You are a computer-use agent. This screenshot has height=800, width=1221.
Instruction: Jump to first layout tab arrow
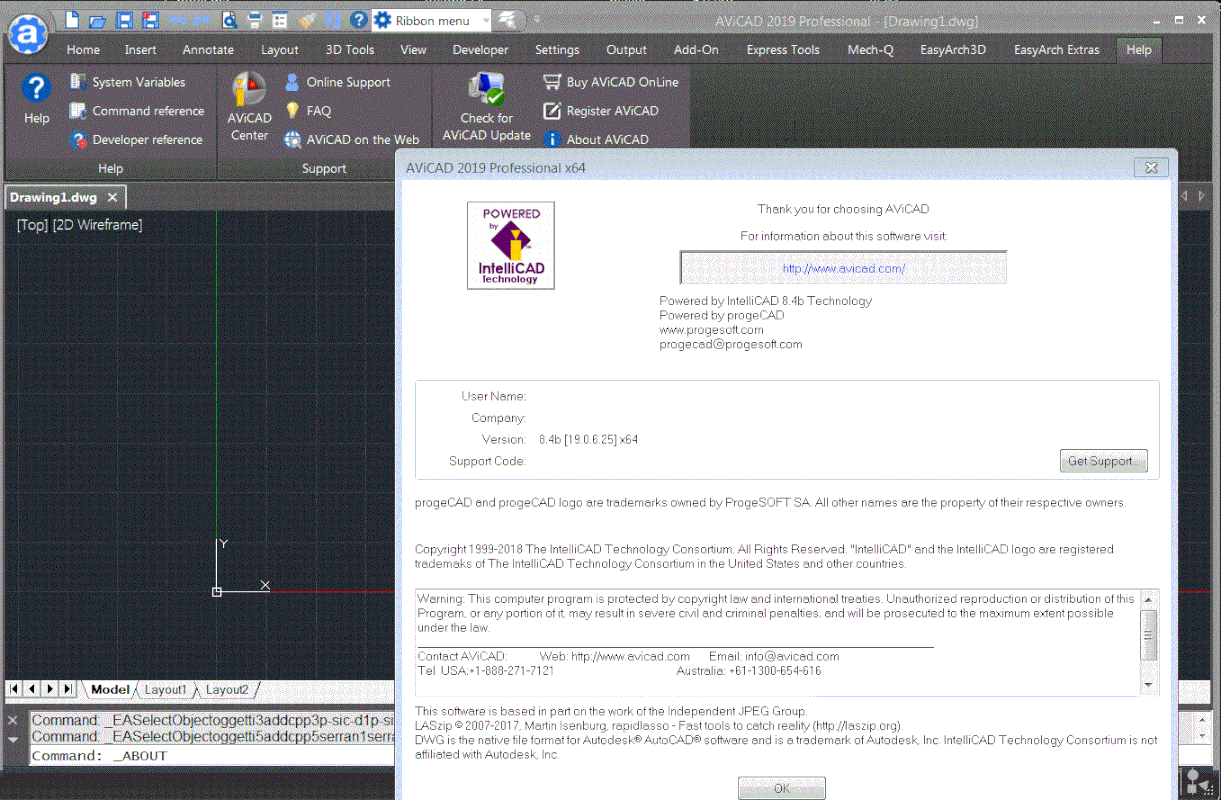click(x=15, y=689)
